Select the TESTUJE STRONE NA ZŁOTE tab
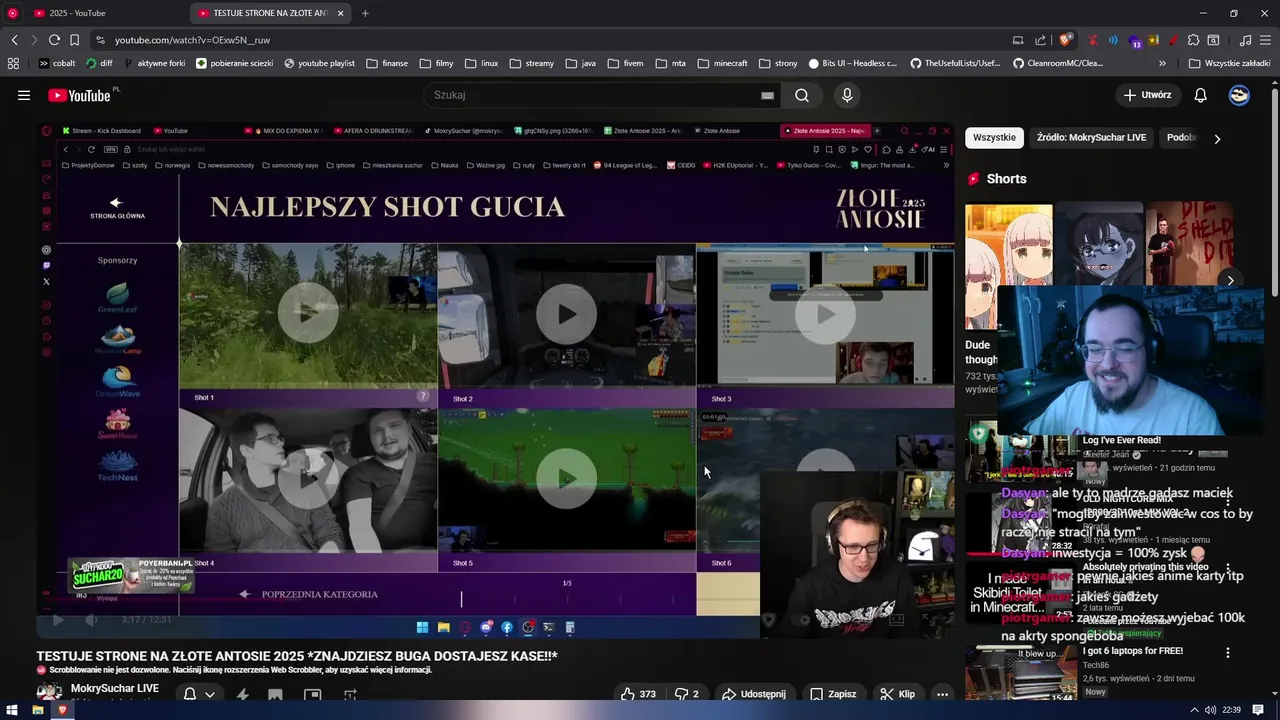 (270, 13)
